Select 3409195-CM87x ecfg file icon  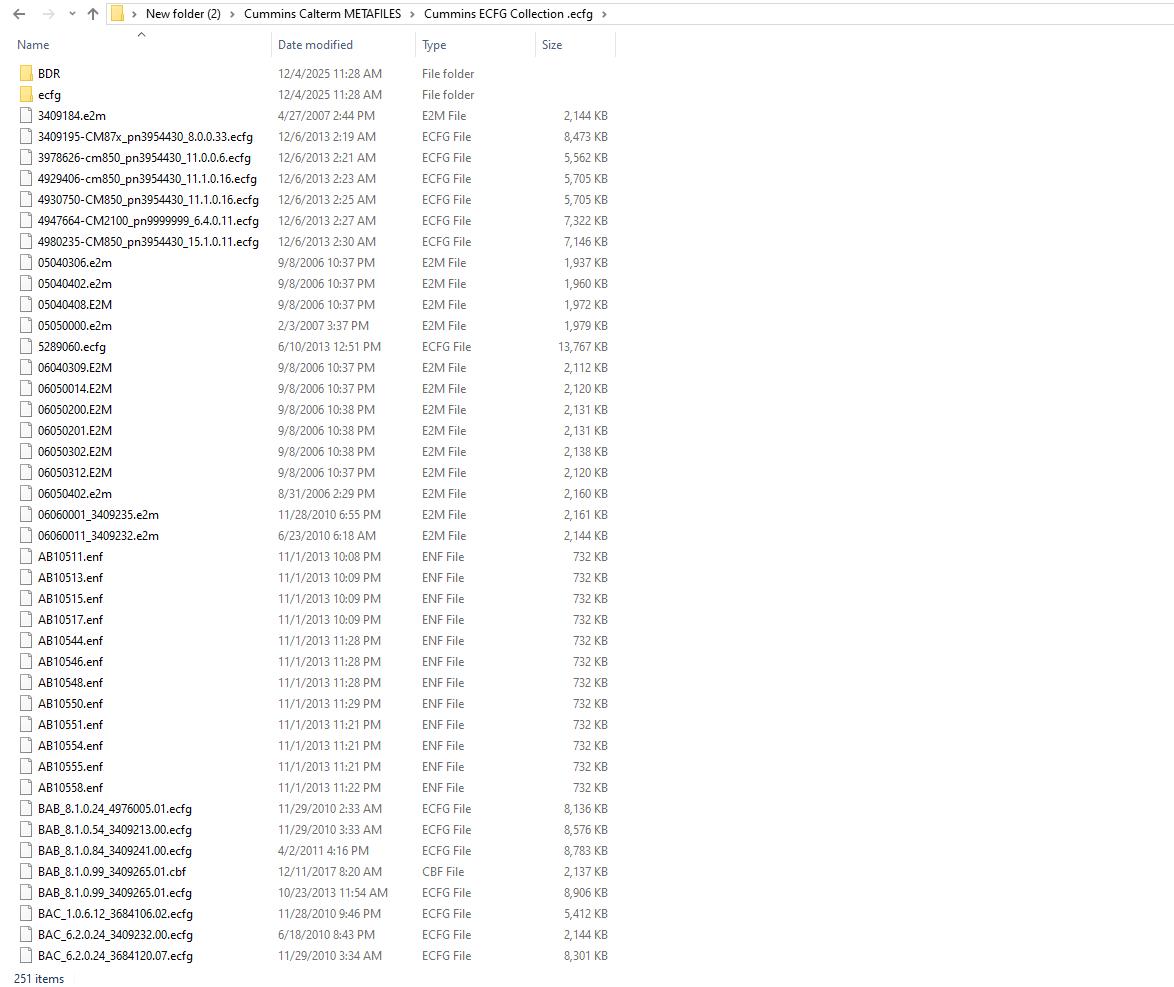[x=26, y=136]
